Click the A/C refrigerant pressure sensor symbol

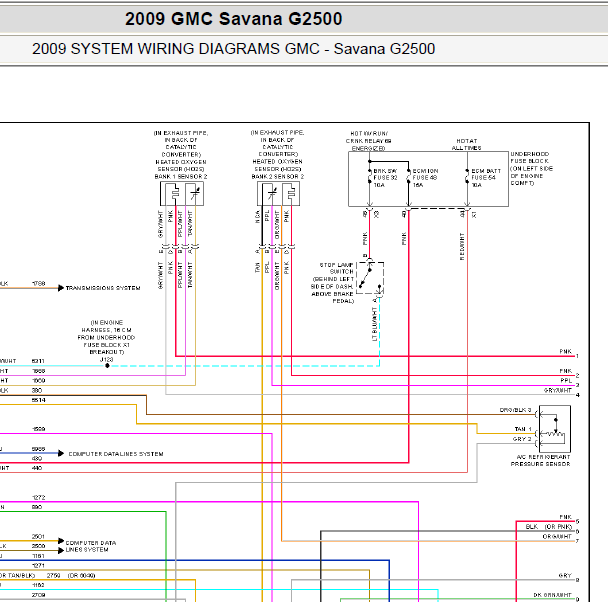coord(555,429)
